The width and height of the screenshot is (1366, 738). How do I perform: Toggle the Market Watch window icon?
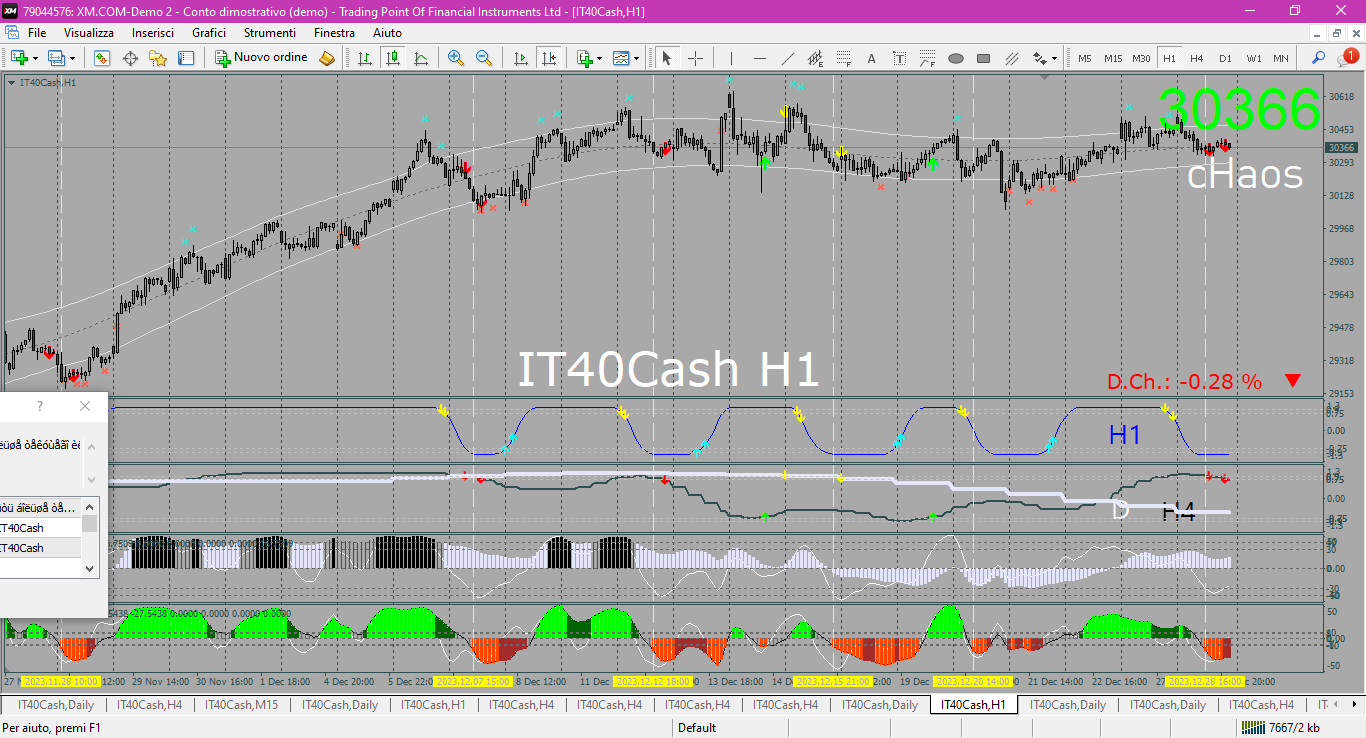[x=102, y=58]
